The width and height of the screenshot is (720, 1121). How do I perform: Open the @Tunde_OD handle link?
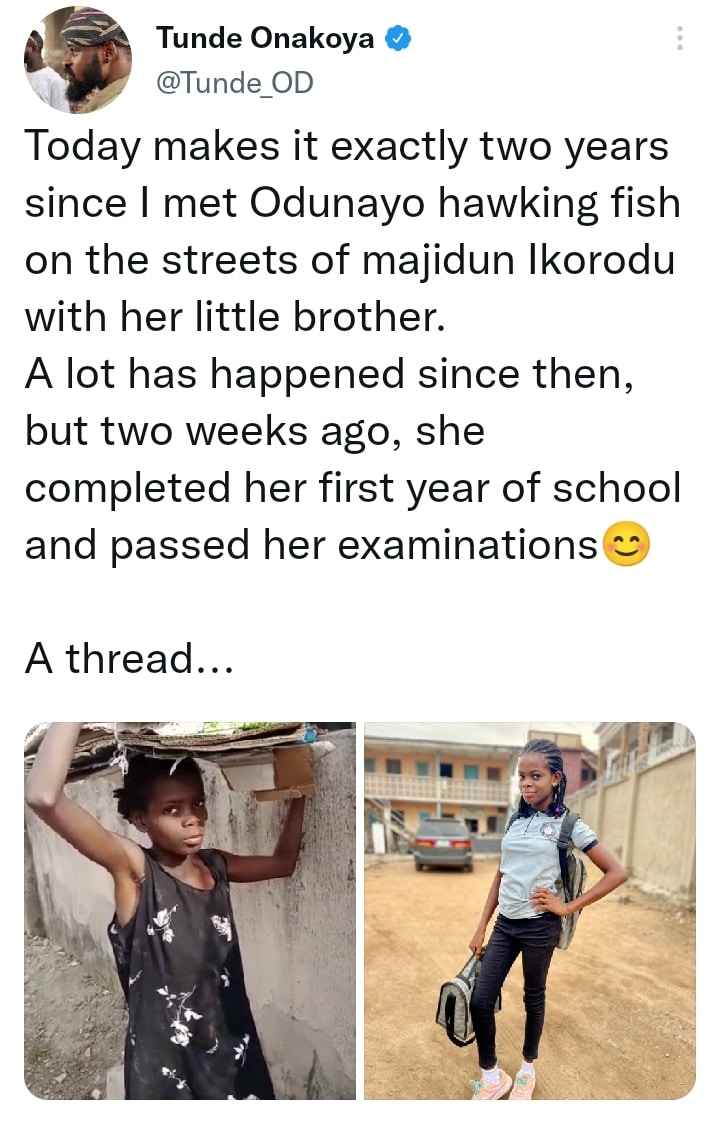pos(235,83)
